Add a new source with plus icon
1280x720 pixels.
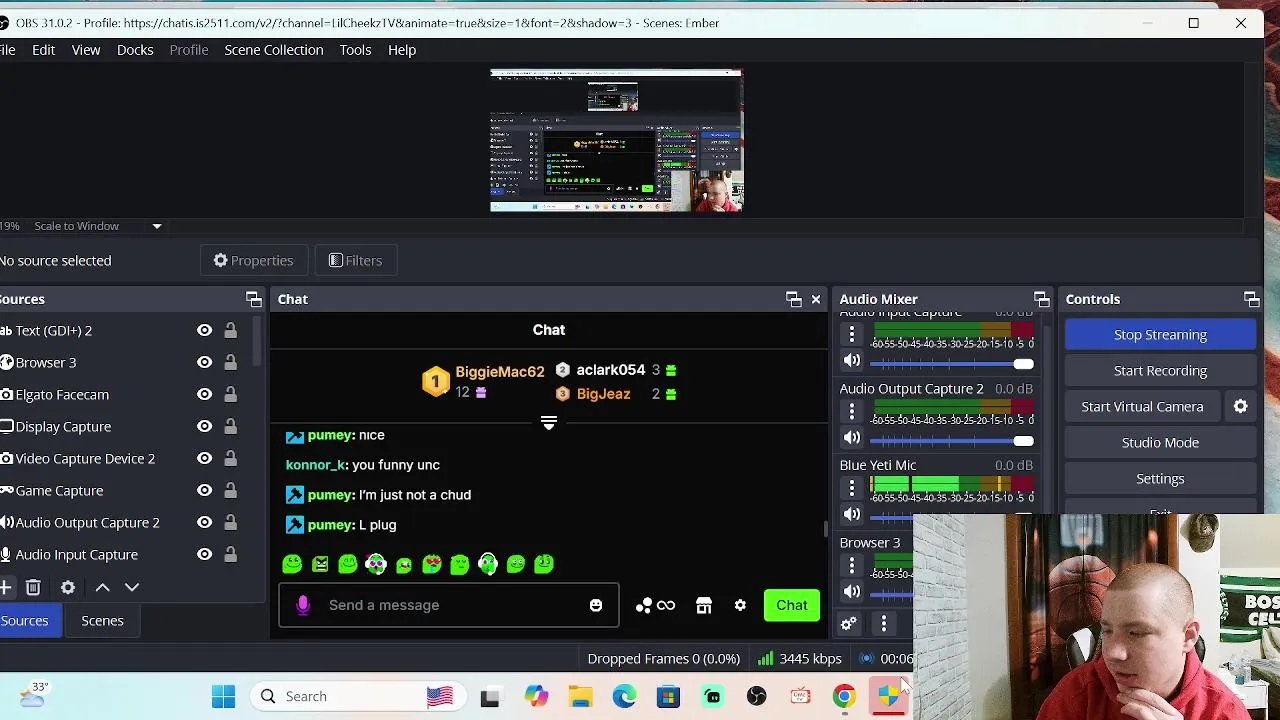pos(5,587)
